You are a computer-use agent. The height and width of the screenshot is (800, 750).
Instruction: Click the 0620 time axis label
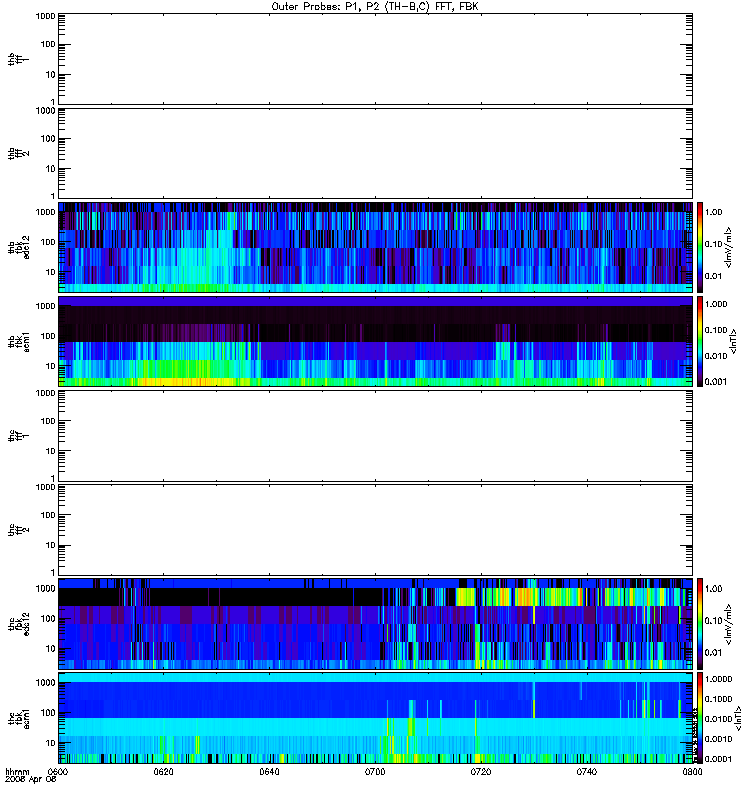coord(163,771)
